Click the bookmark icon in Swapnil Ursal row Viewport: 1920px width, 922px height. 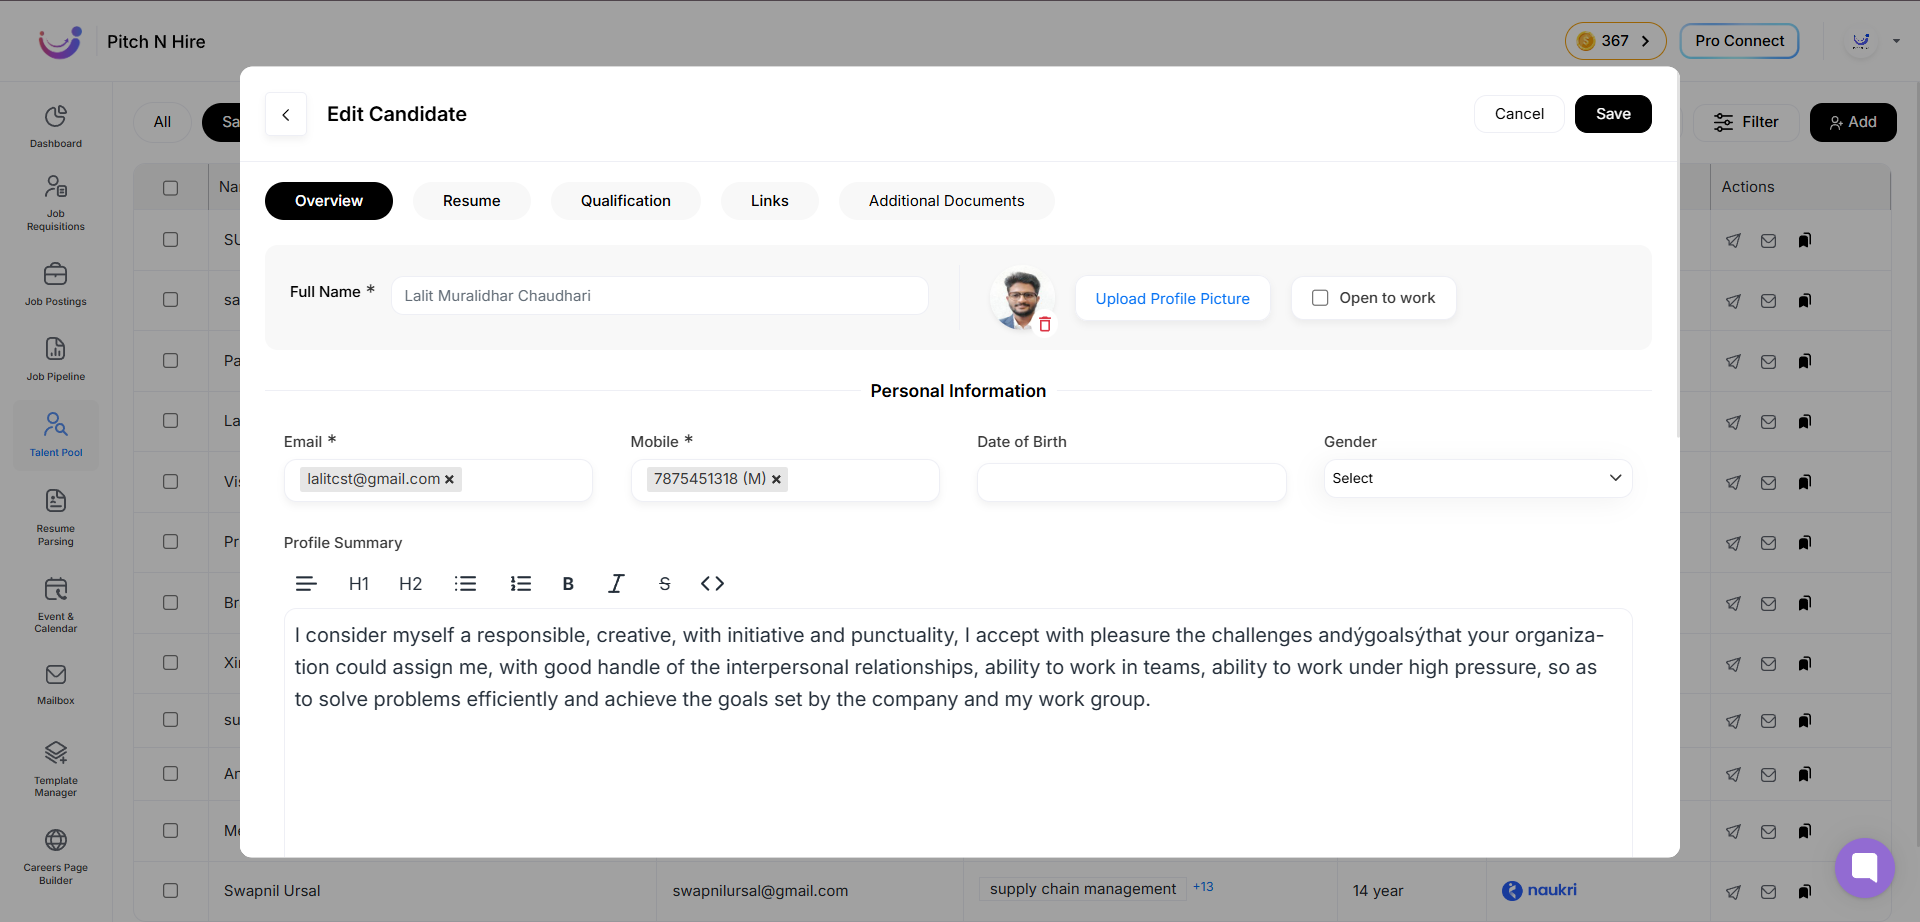pyautogui.click(x=1805, y=892)
